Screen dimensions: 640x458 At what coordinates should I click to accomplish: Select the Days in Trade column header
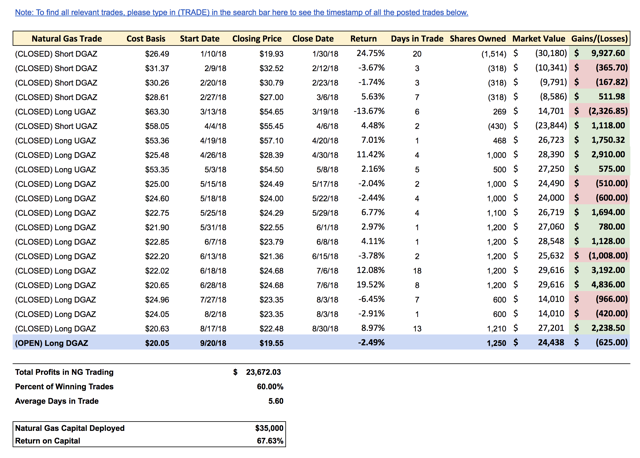pyautogui.click(x=417, y=39)
